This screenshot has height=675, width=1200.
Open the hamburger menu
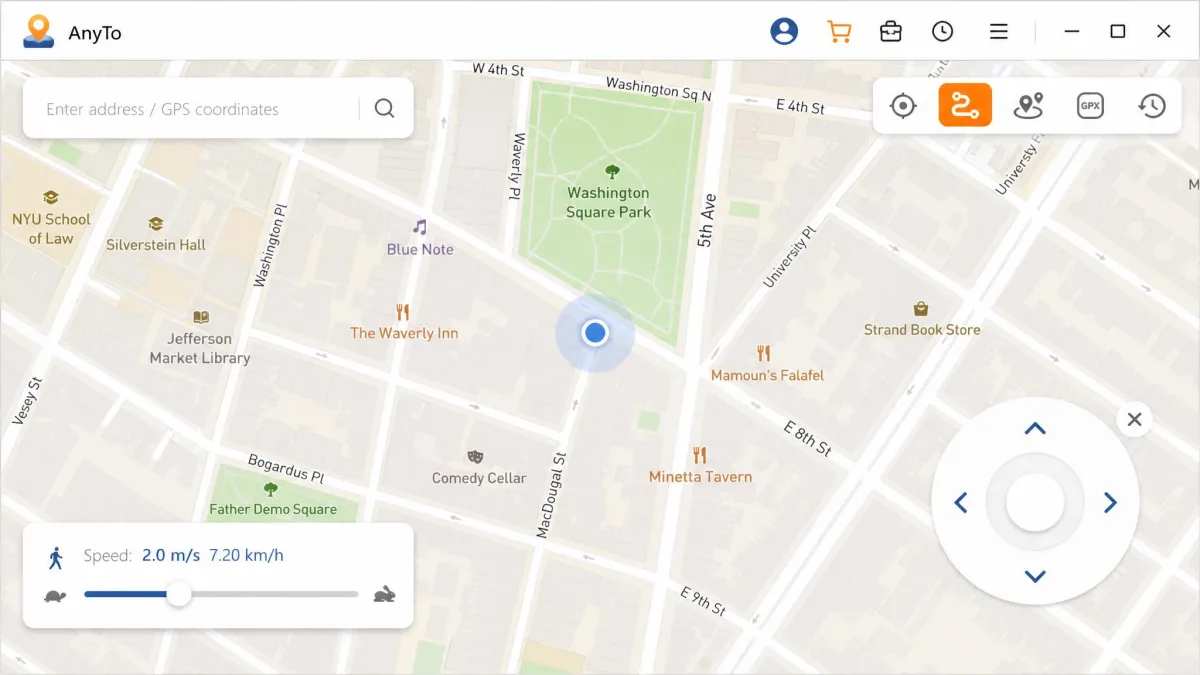tap(998, 32)
